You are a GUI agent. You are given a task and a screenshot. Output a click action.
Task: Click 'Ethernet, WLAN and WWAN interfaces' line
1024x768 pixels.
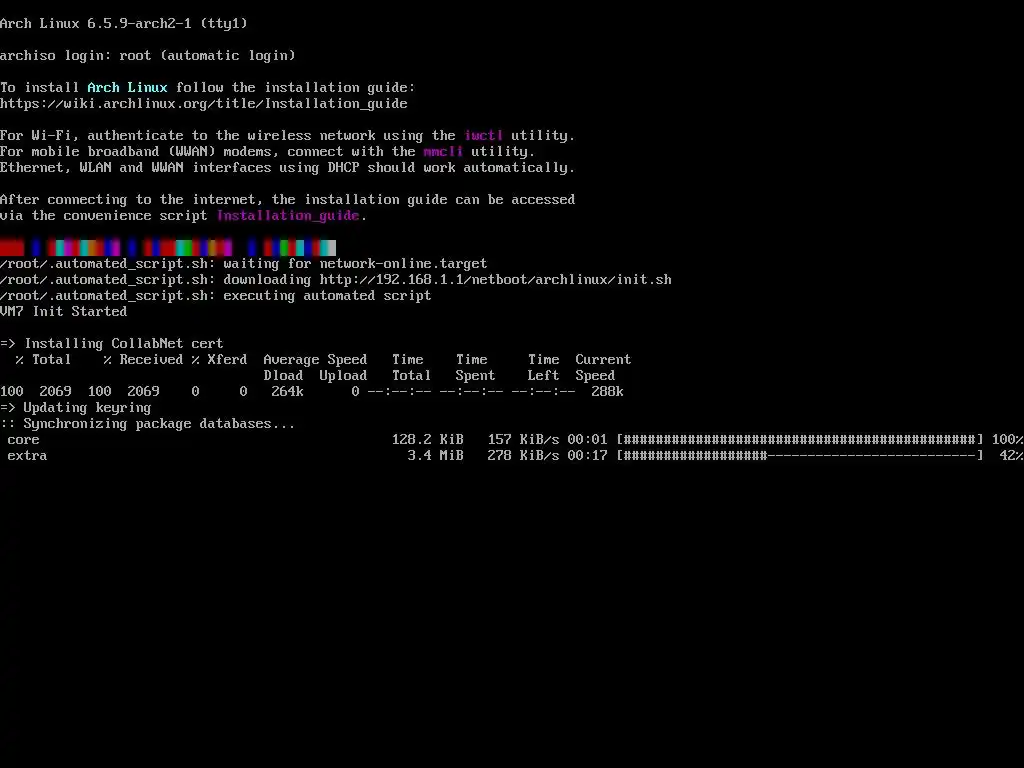[287, 168]
